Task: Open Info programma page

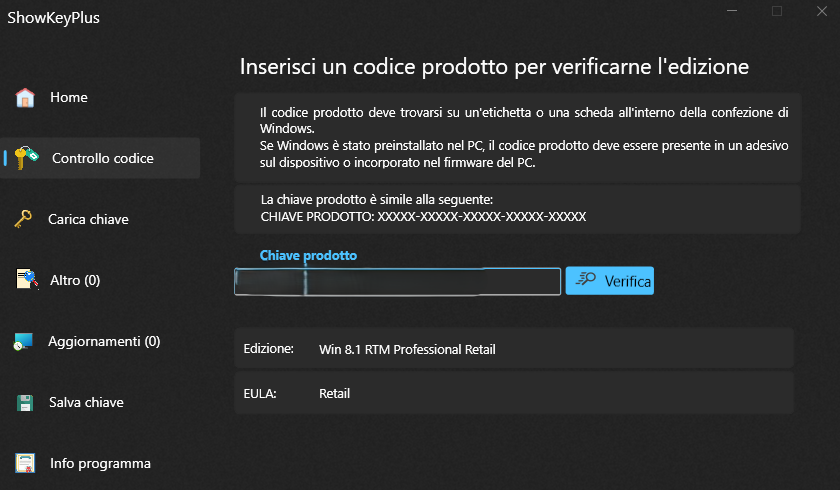Action: pos(100,463)
